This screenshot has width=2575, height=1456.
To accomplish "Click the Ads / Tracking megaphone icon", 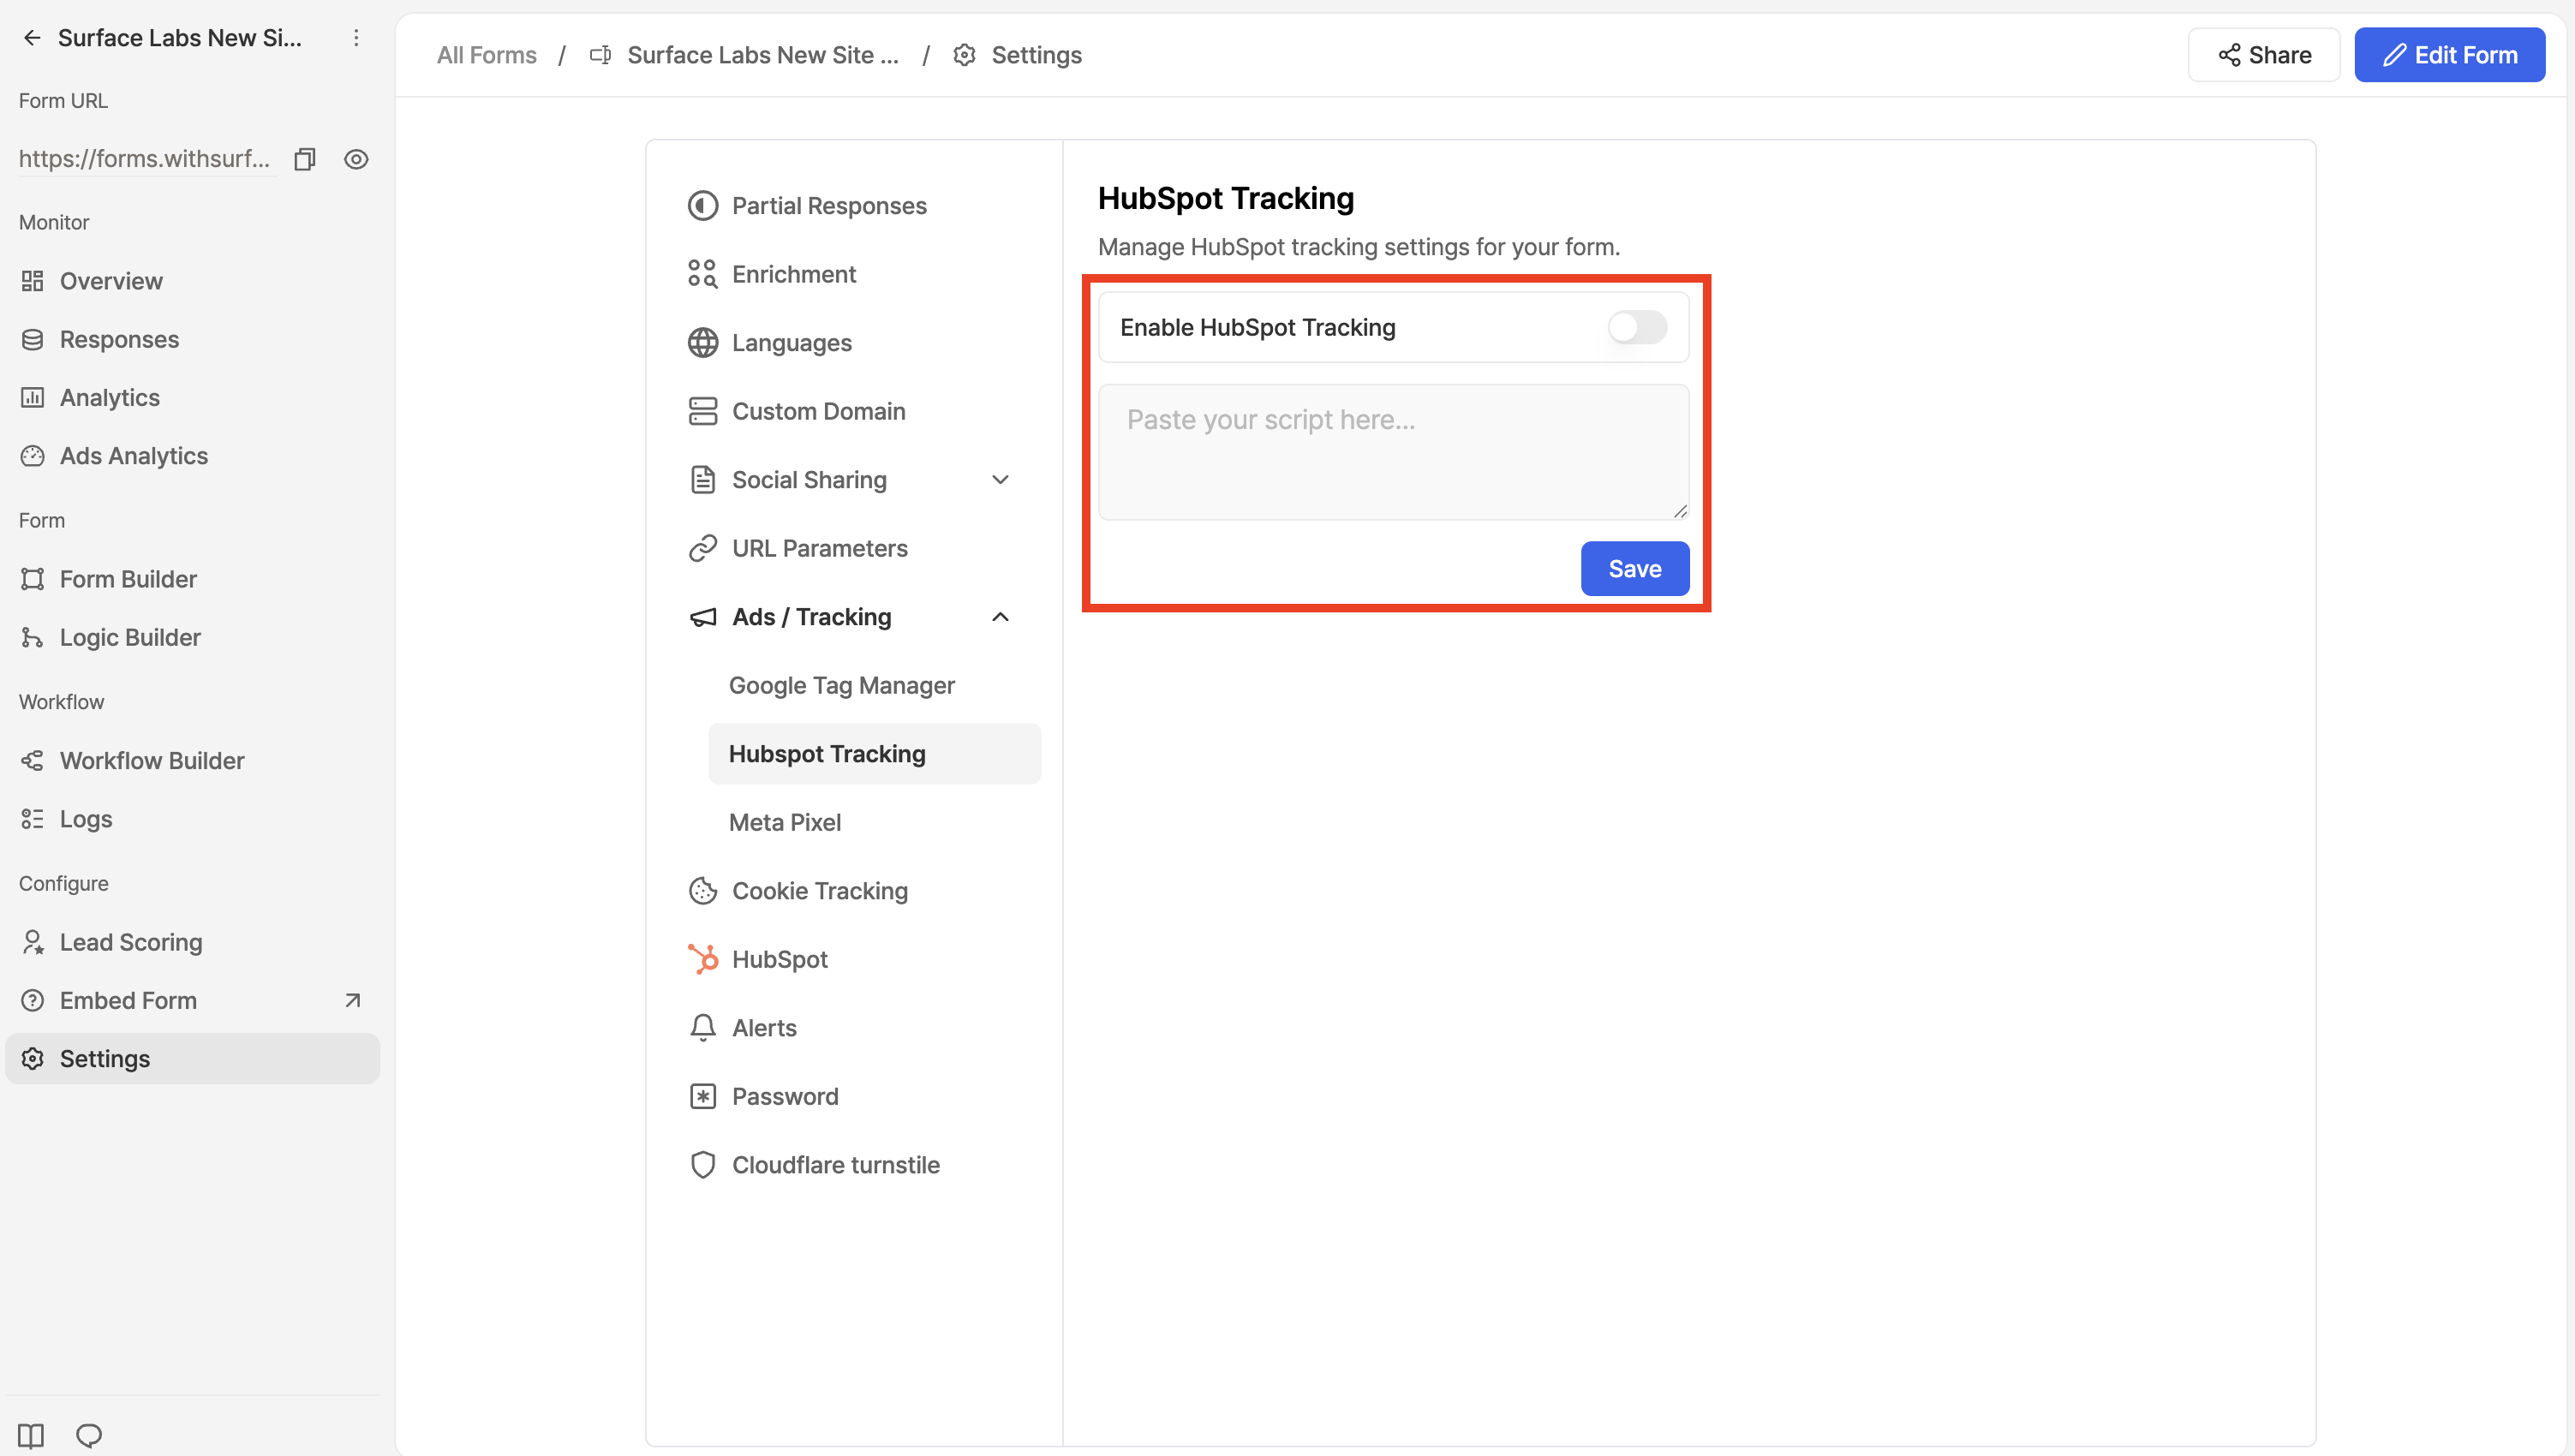I will point(703,617).
